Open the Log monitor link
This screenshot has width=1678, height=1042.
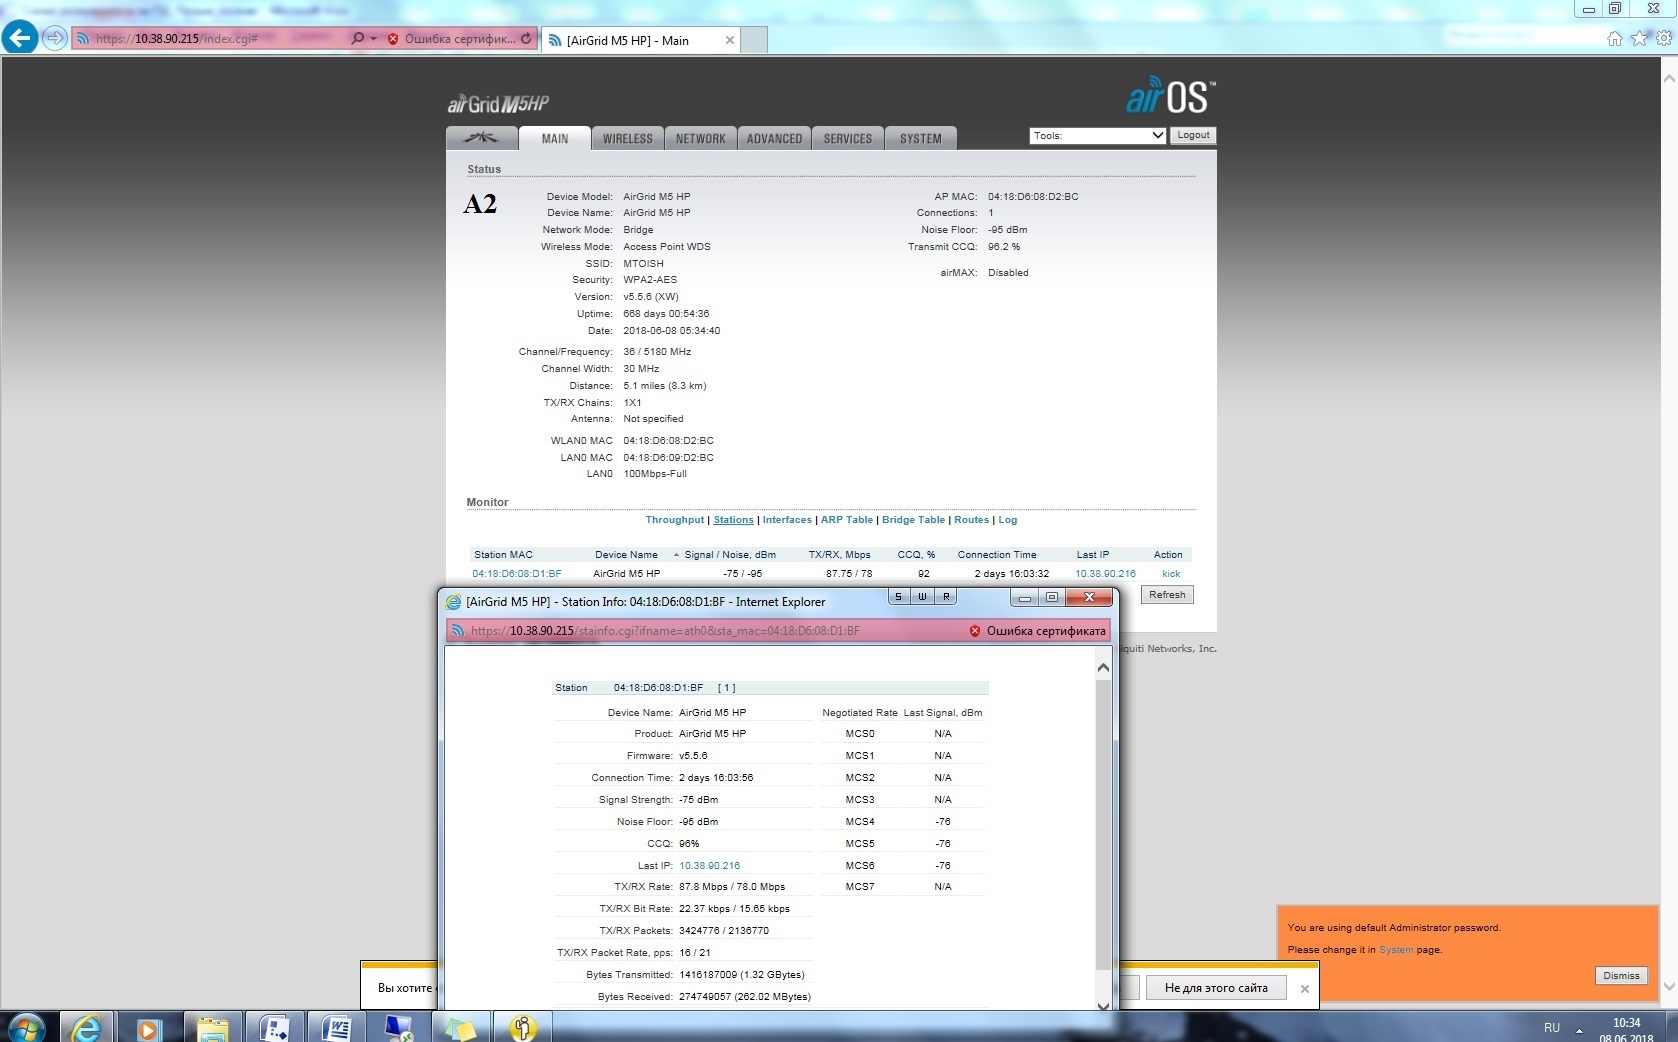point(1008,520)
